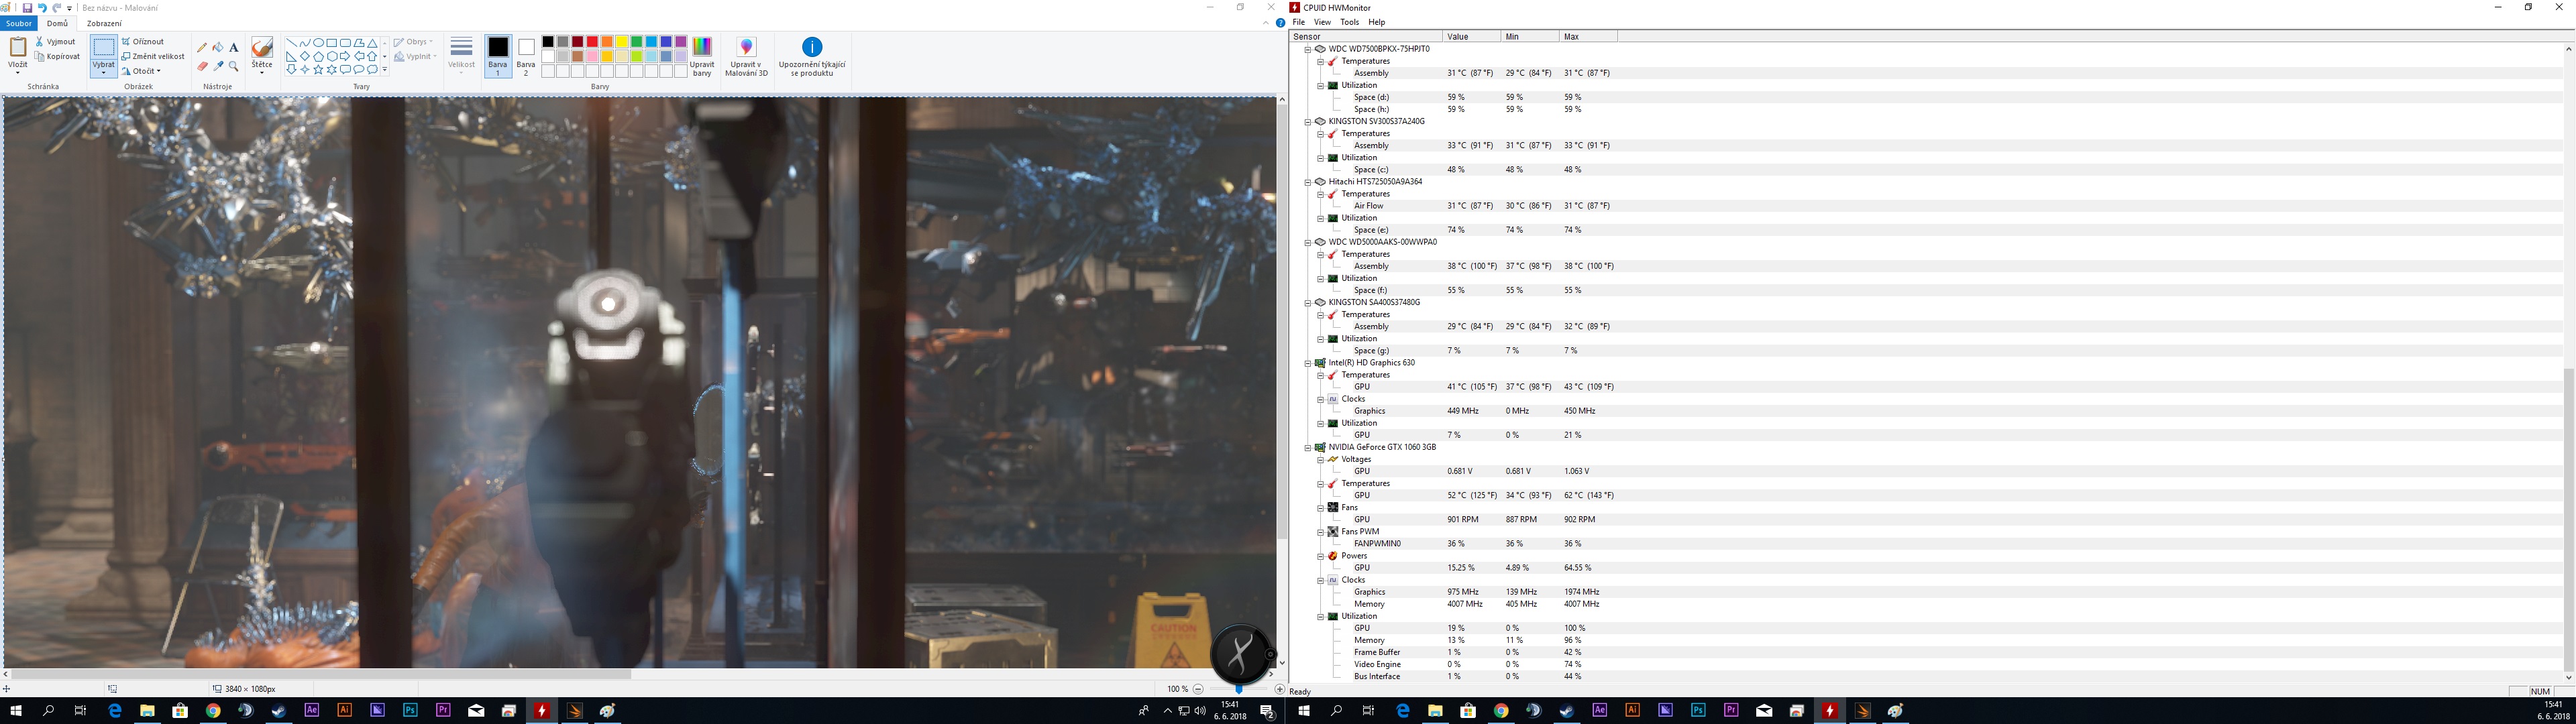Click the Undo arrow in quick access toolbar
This screenshot has height=724, width=2576.
pos(42,8)
